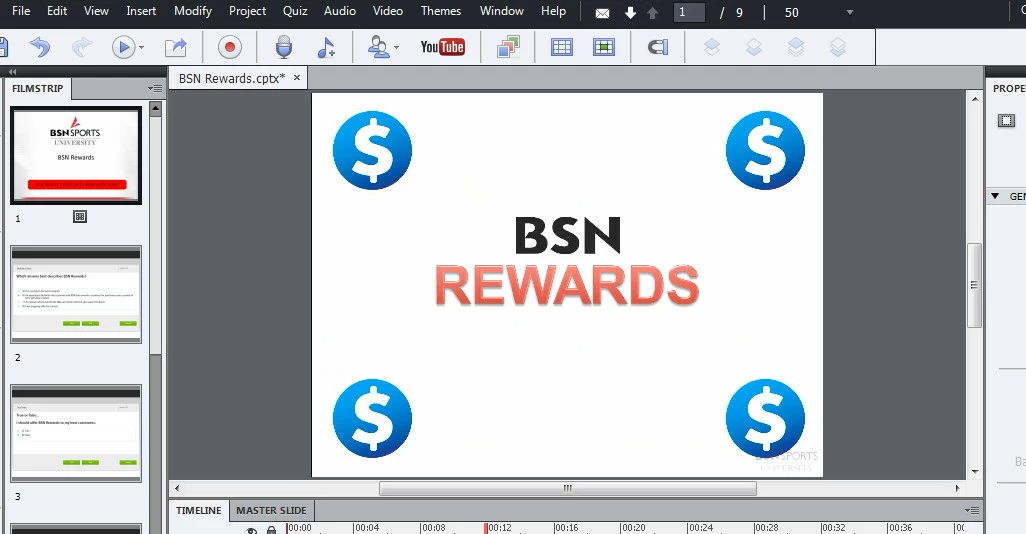Click the stage vertical scrollbar thumb

pyautogui.click(x=974, y=285)
